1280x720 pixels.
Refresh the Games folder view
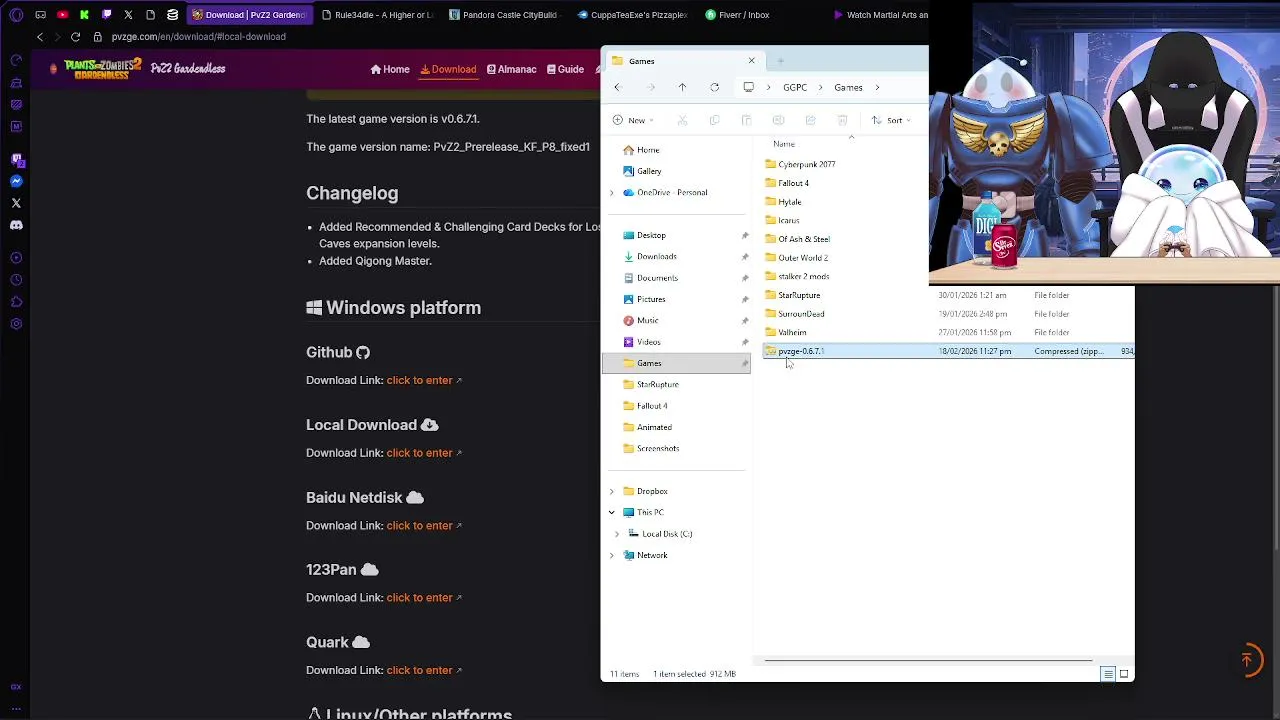point(714,88)
